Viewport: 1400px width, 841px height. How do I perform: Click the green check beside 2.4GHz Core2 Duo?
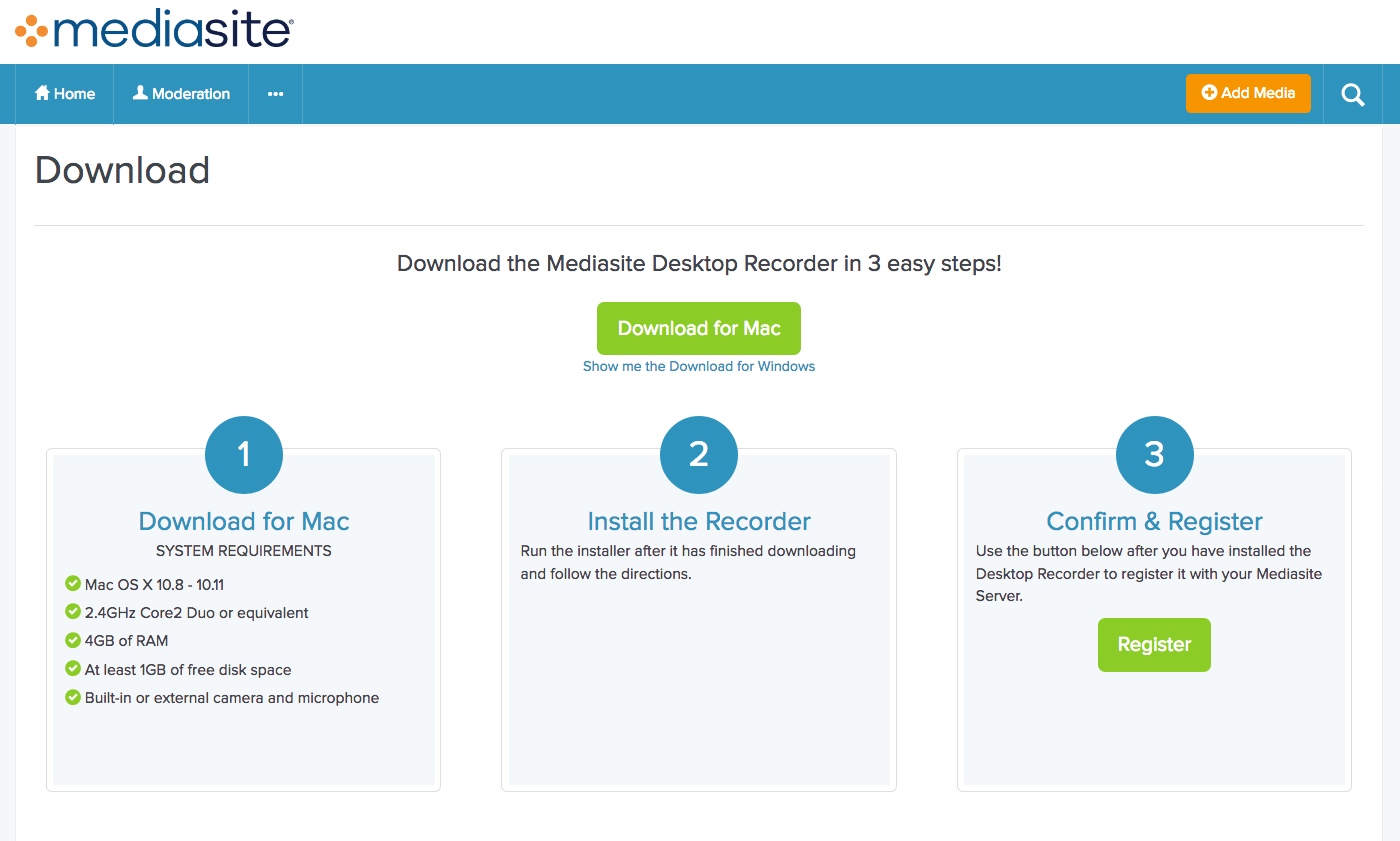pyautogui.click(x=72, y=611)
